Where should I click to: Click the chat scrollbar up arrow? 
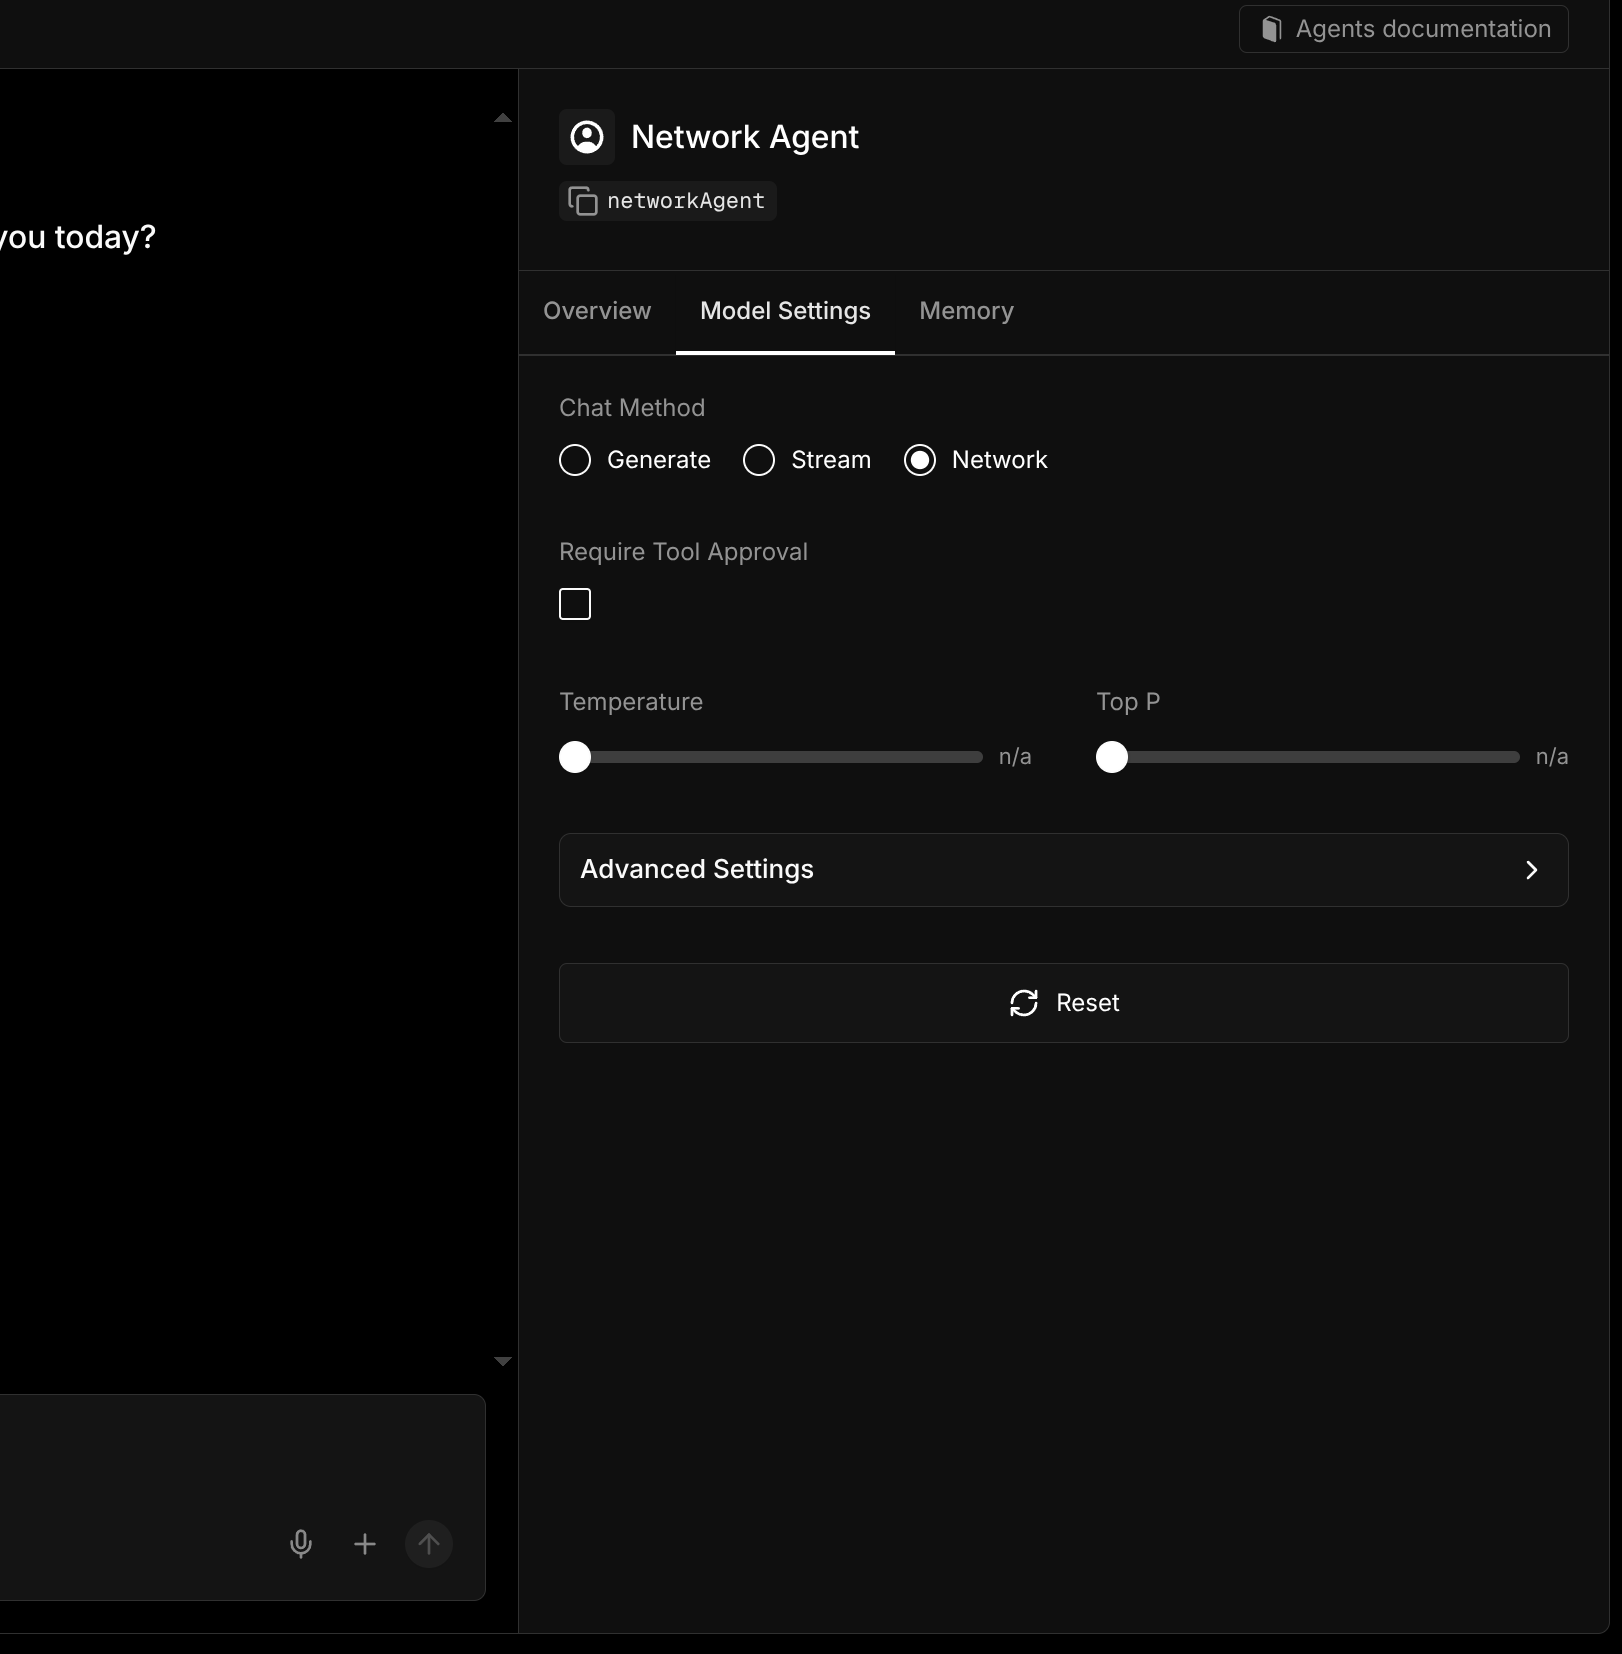[x=503, y=118]
